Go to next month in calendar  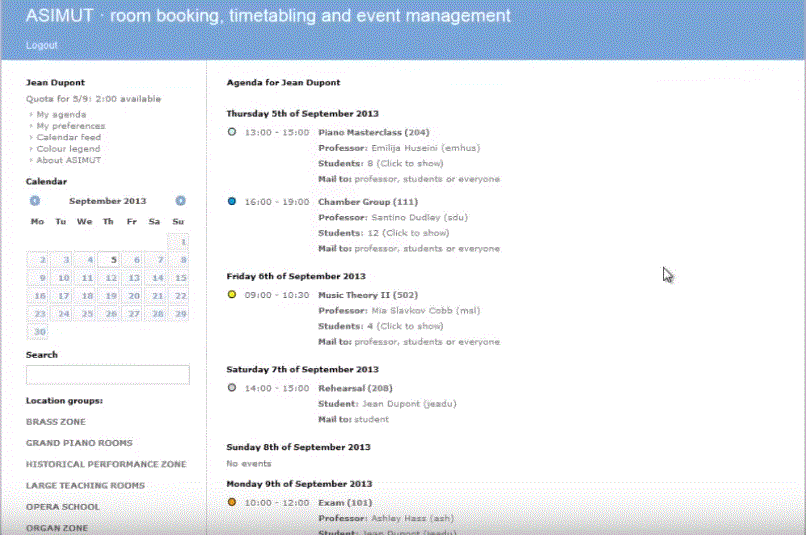coord(180,201)
